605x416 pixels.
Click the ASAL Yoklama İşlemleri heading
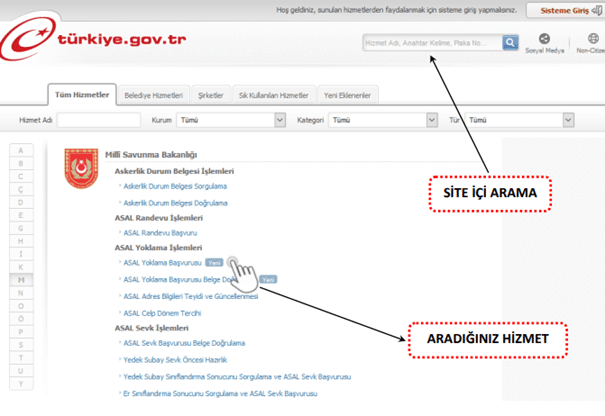pyautogui.click(x=158, y=248)
